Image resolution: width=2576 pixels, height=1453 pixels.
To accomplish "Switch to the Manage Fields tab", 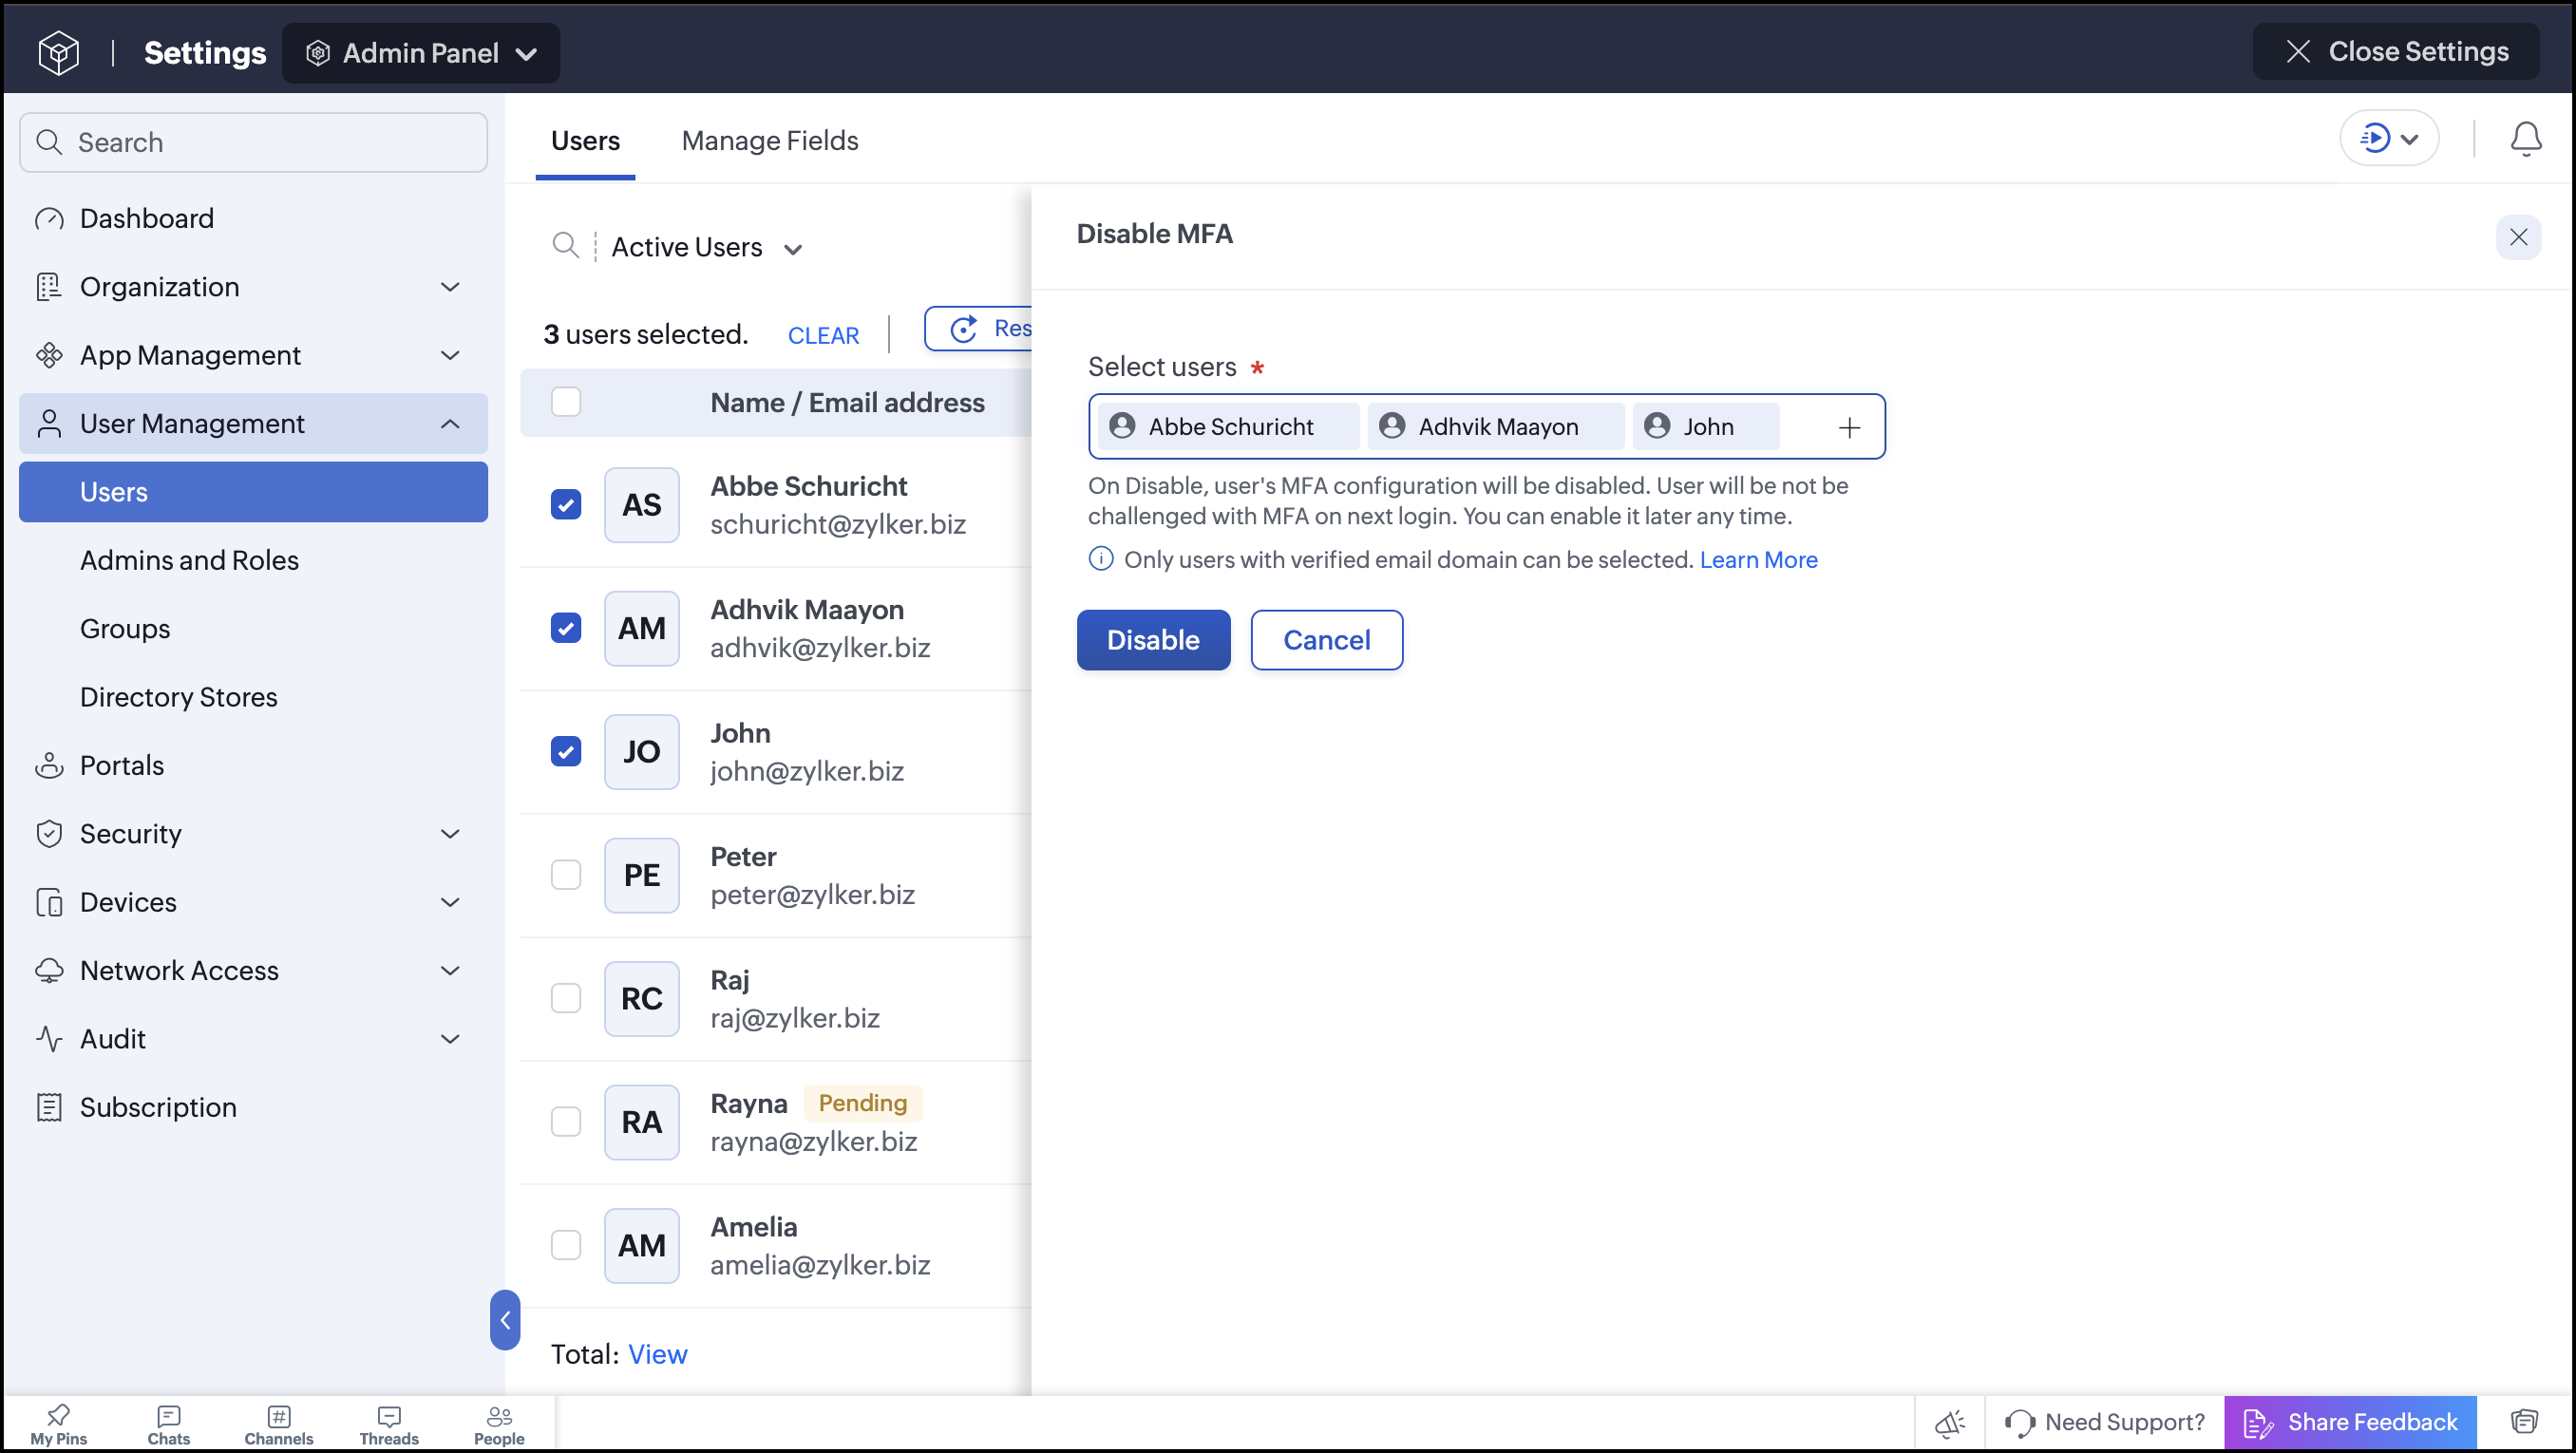I will tap(769, 141).
